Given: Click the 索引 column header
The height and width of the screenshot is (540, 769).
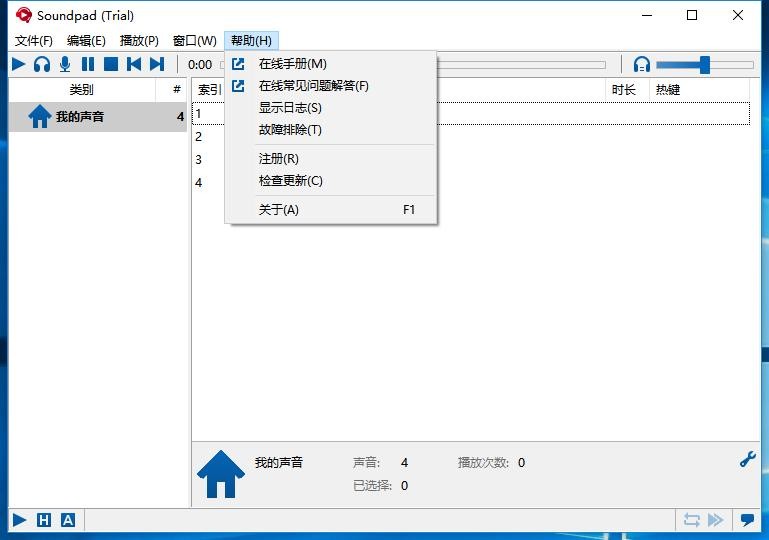Looking at the screenshot, I should click(209, 90).
